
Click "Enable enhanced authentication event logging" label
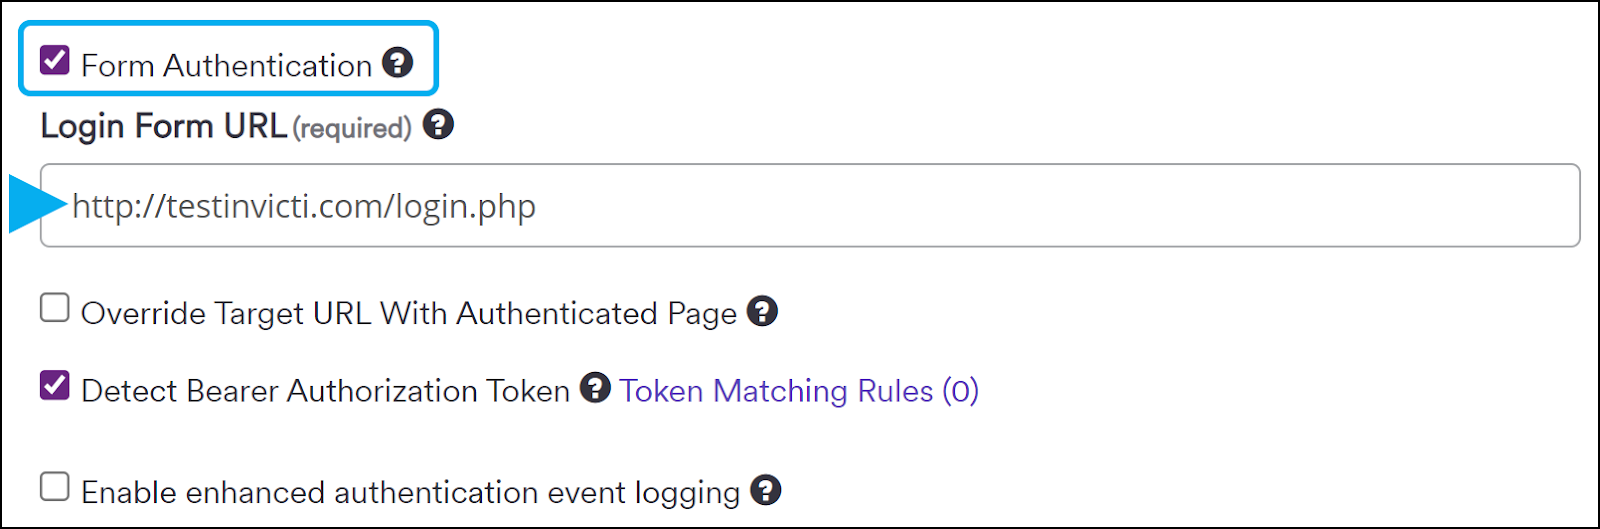click(410, 493)
